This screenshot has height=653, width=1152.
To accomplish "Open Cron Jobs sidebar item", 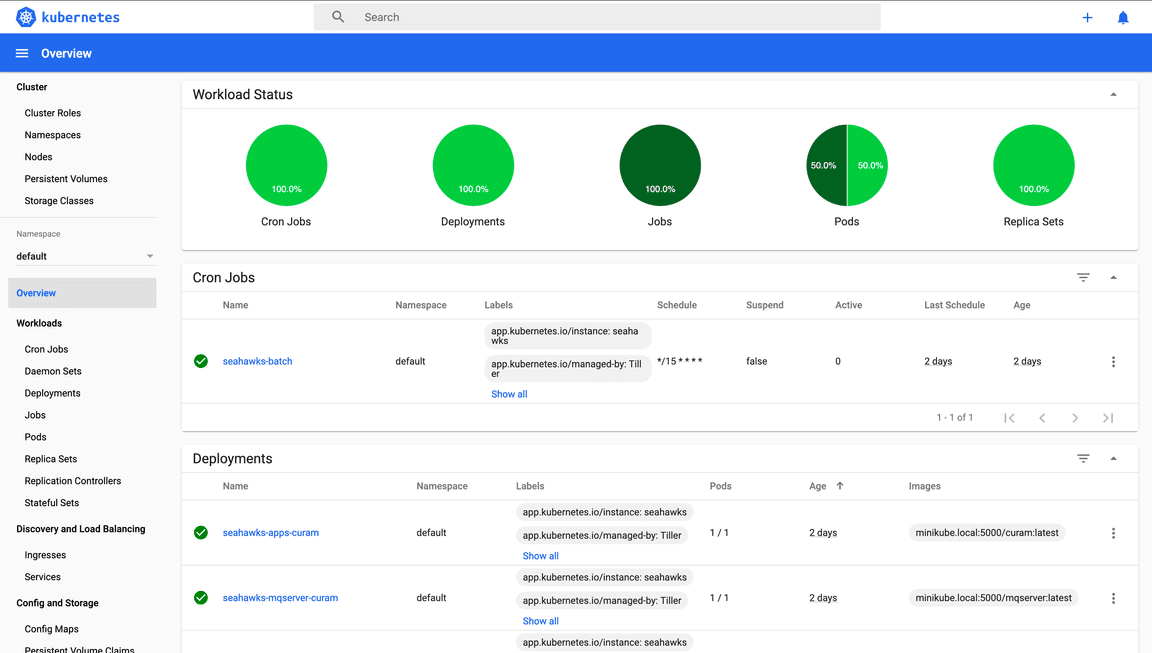I will coord(46,350).
